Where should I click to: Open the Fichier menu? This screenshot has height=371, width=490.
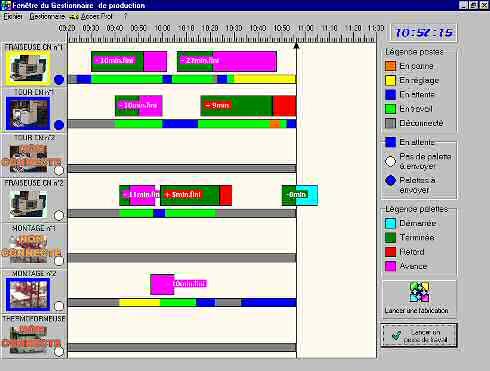(13, 16)
